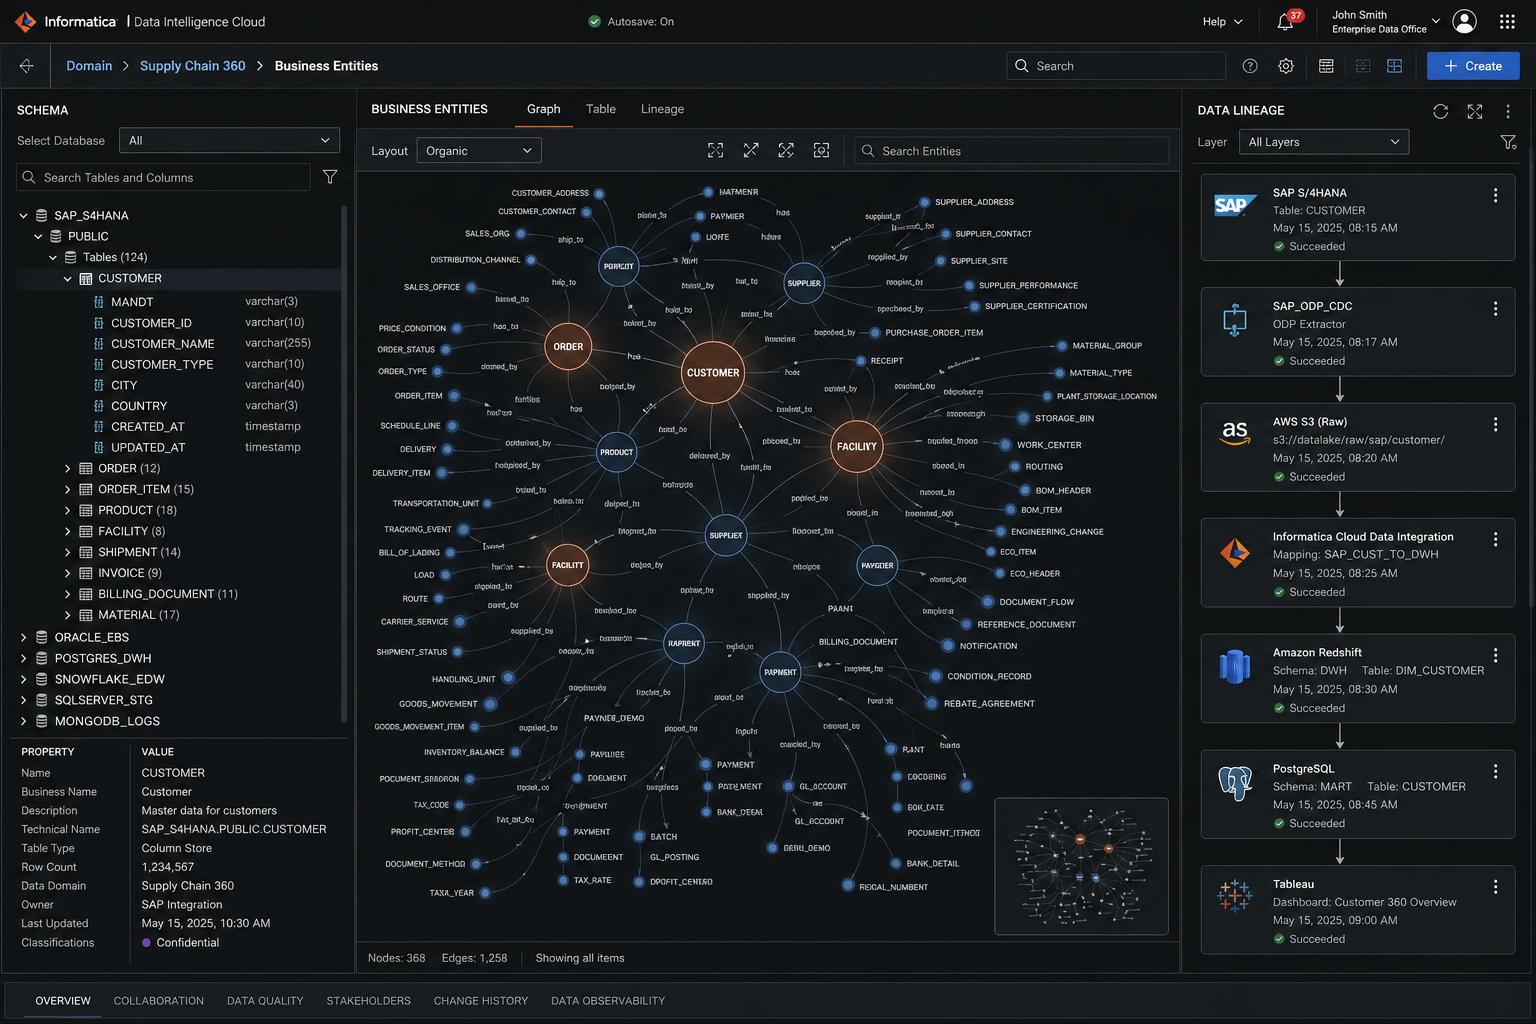Screen dimensions: 1536x1024
Task: Click the graph minimap thumbnail
Action: click(1081, 866)
